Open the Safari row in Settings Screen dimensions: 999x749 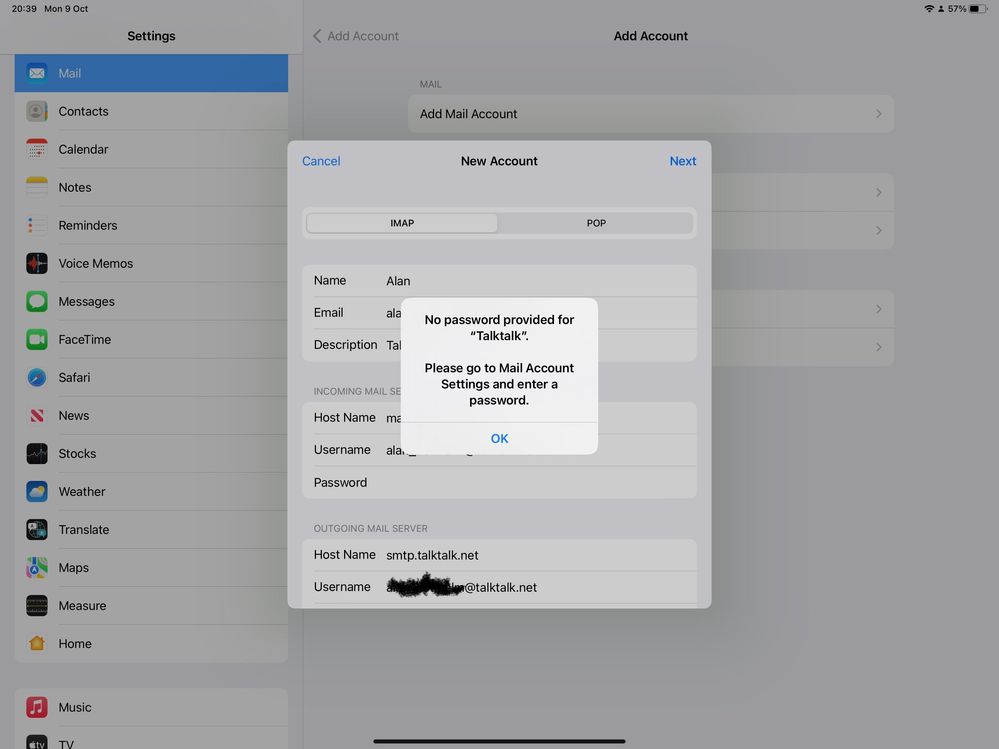pyautogui.click(x=151, y=378)
